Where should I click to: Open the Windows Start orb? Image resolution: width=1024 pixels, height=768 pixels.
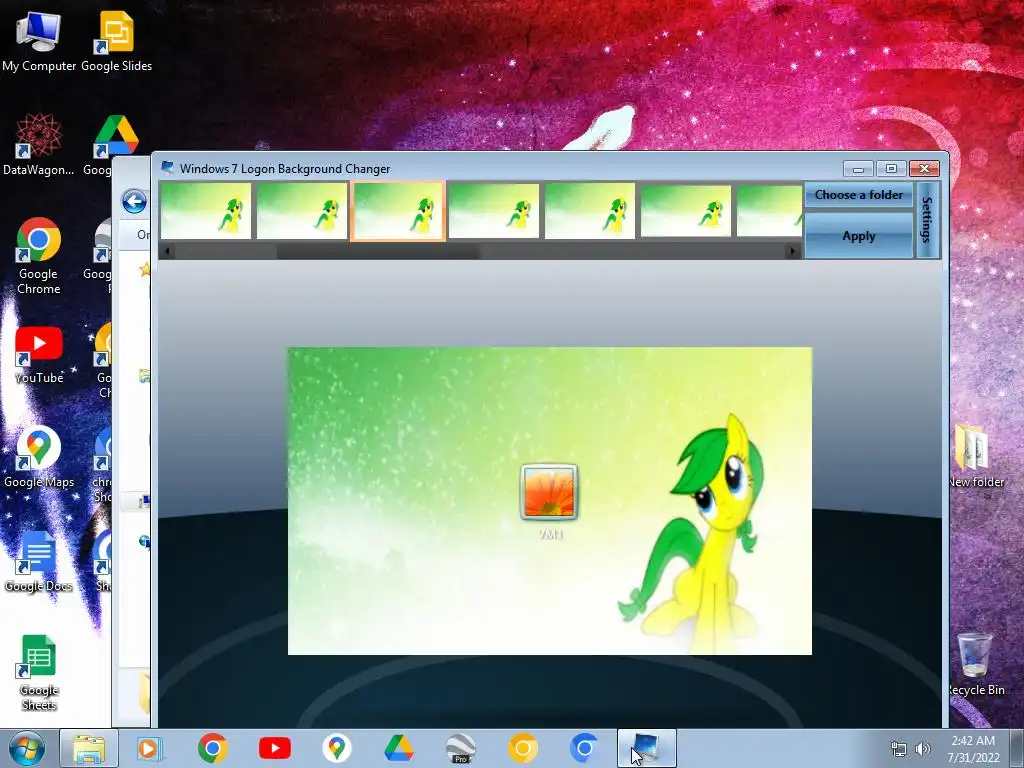27,748
